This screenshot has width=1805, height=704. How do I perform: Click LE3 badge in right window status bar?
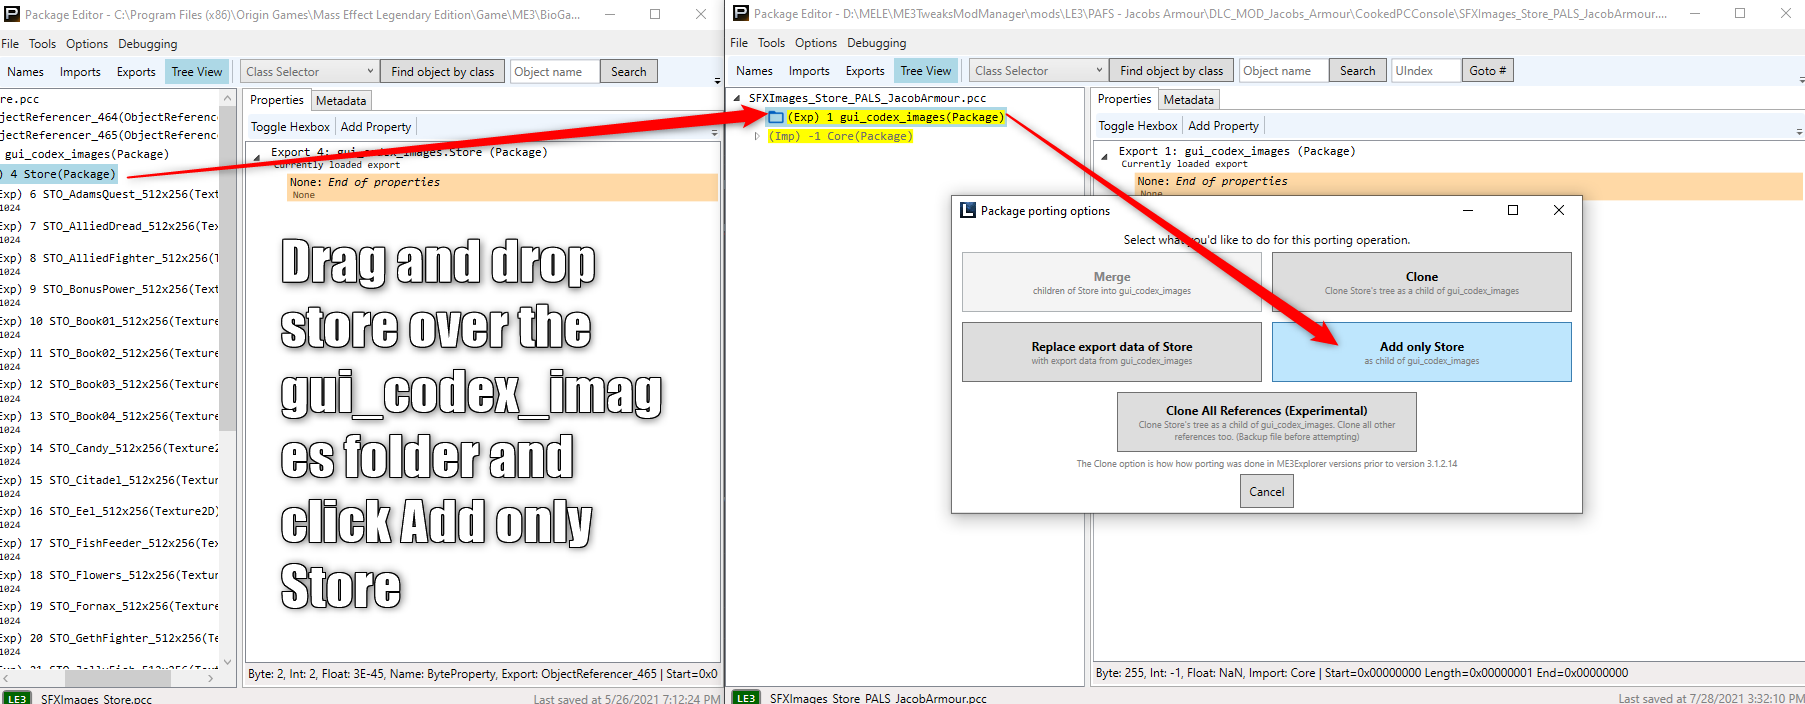coord(746,697)
